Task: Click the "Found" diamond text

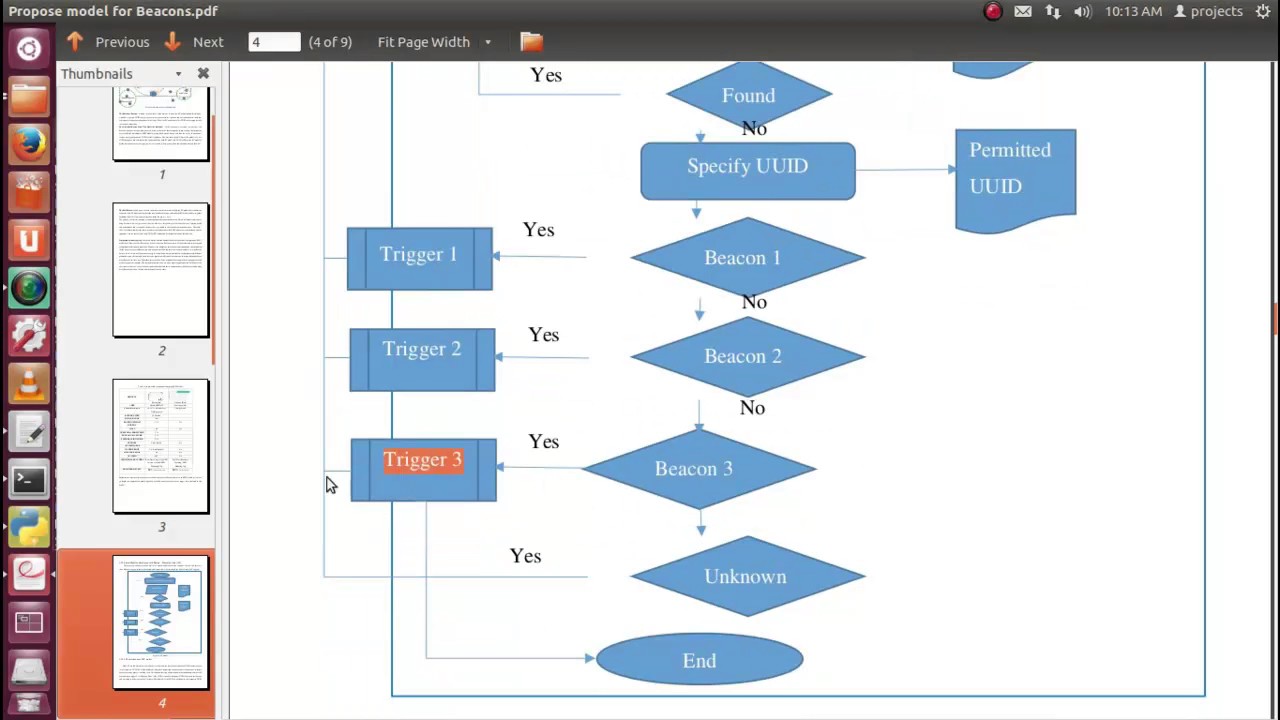Action: pyautogui.click(x=748, y=96)
